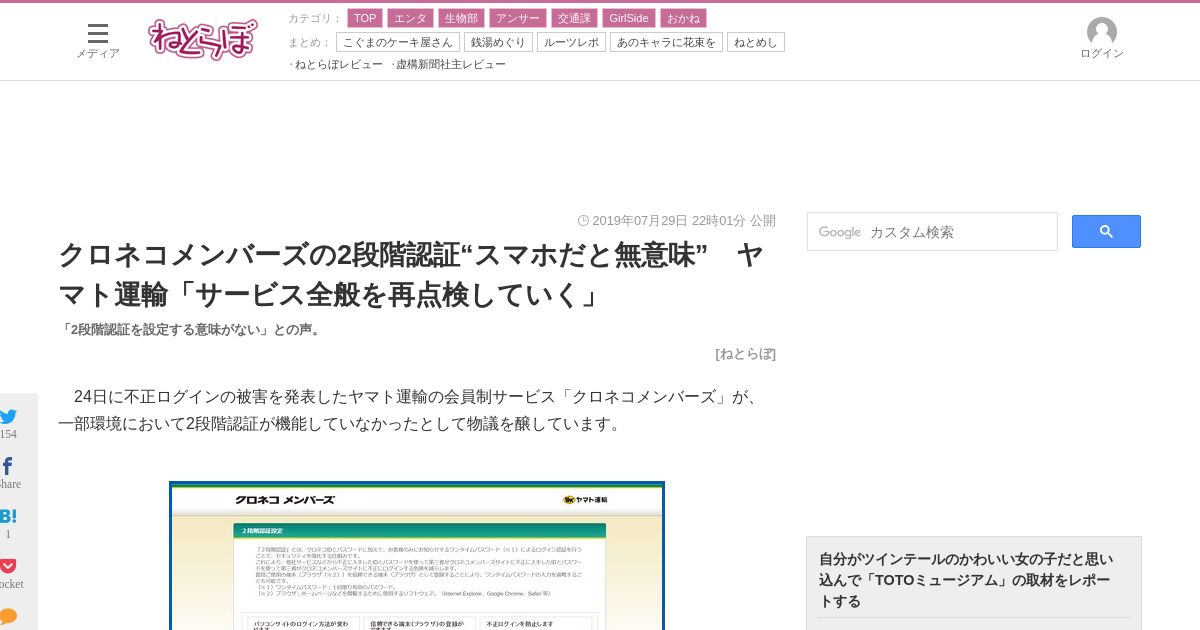This screenshot has height=630, width=1200.
Task: Open the あのキャラに花束を summary link
Action: coord(666,42)
